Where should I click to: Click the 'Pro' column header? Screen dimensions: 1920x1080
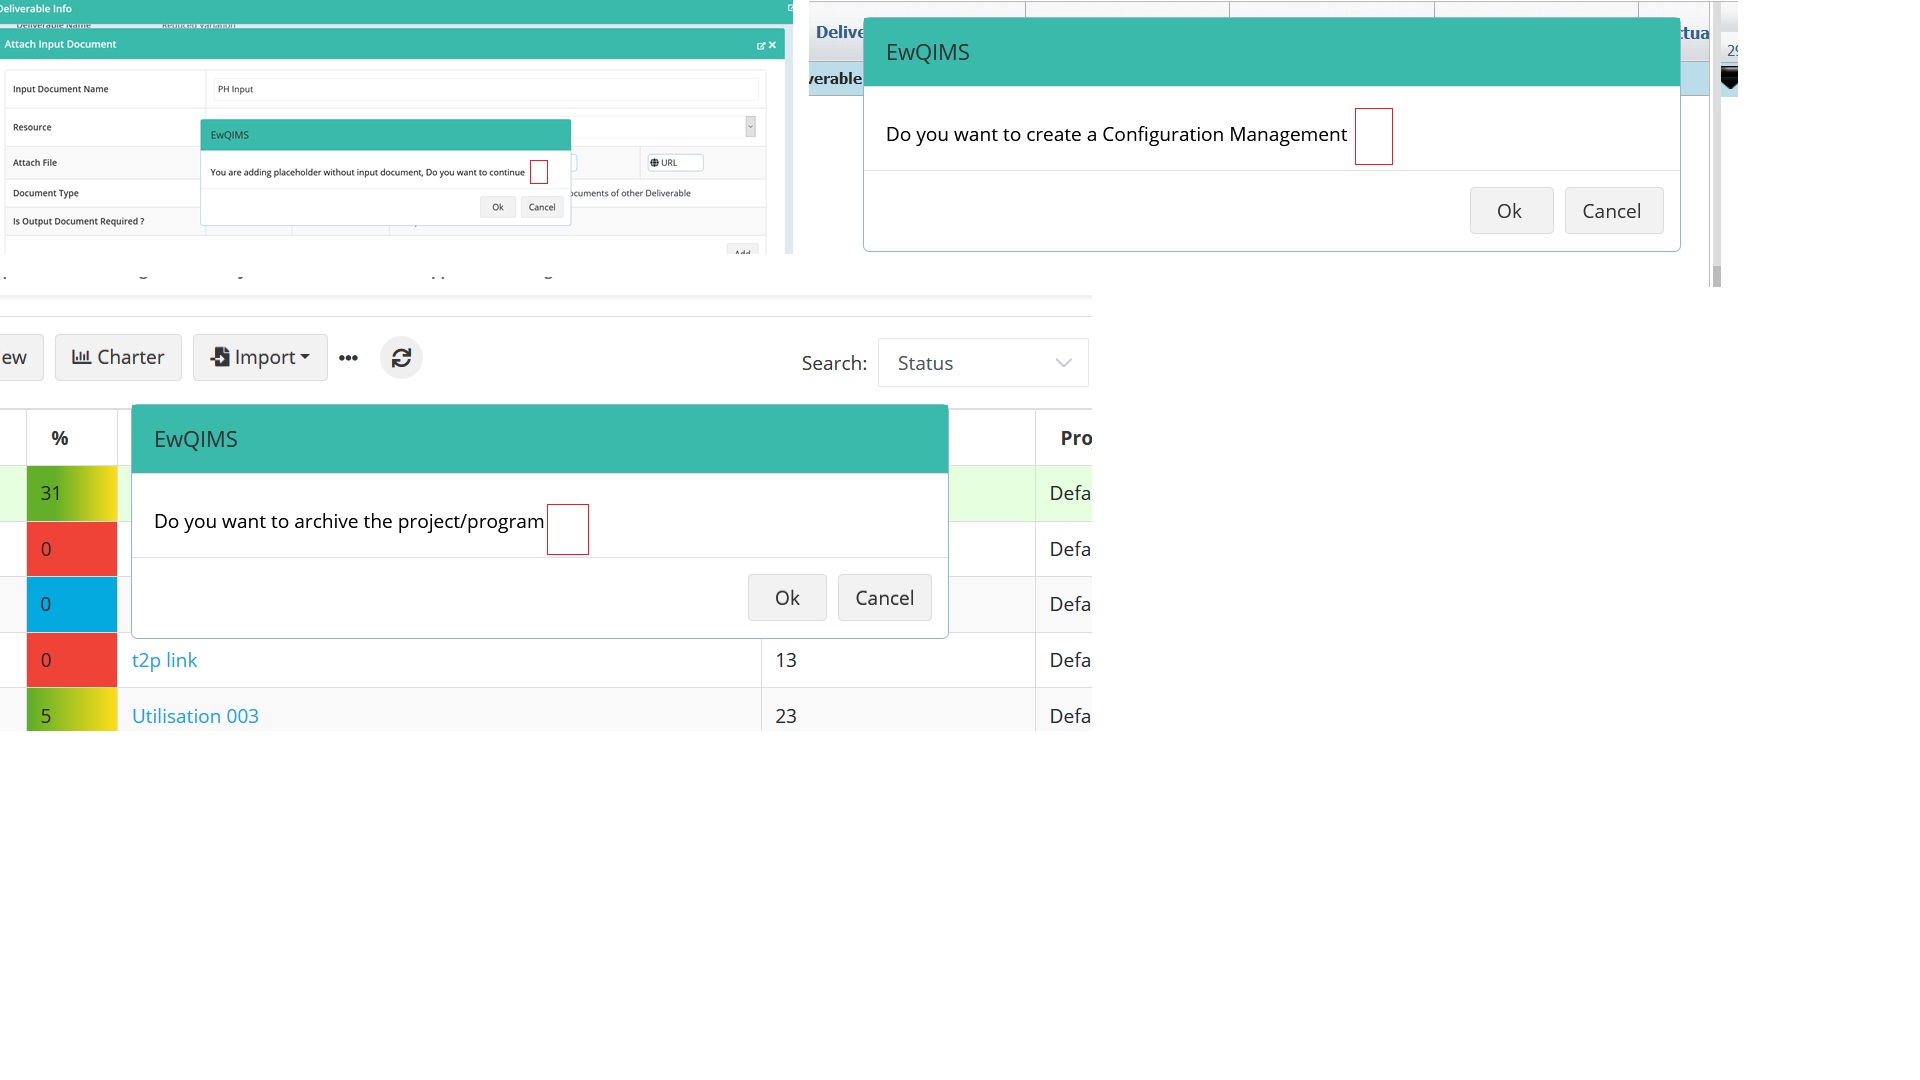click(x=1076, y=438)
